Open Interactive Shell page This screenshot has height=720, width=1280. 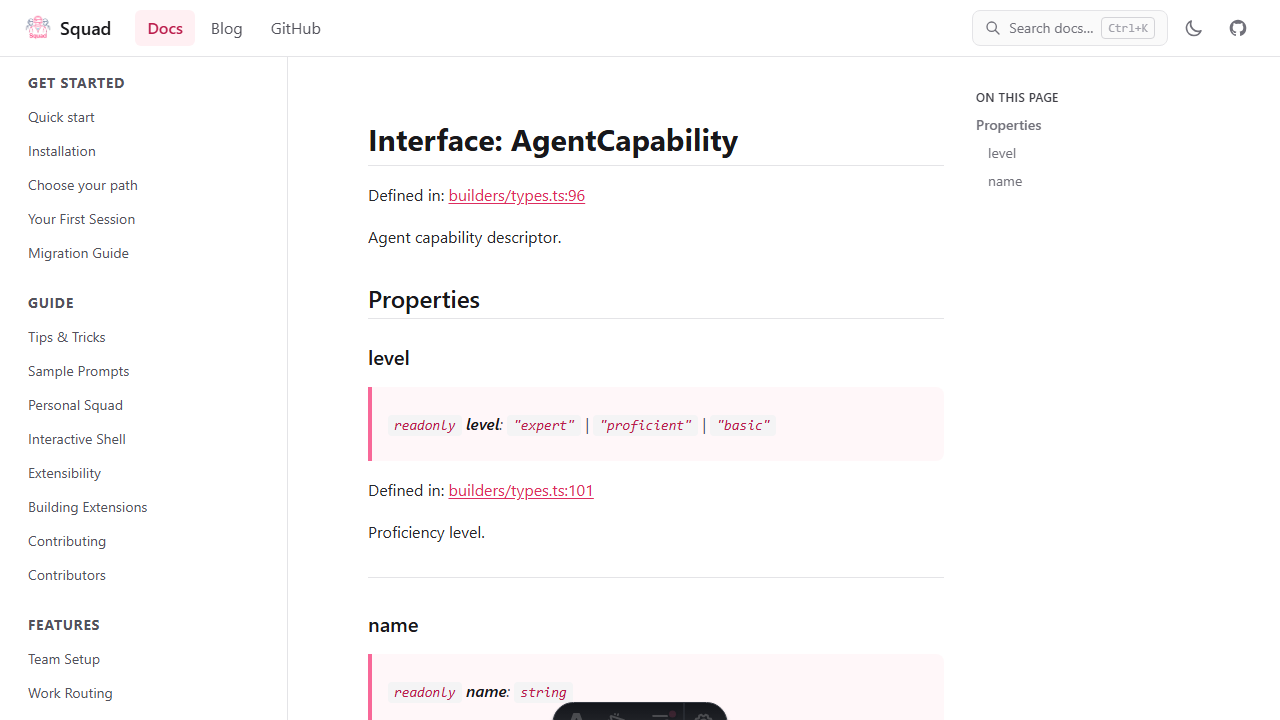pos(77,439)
